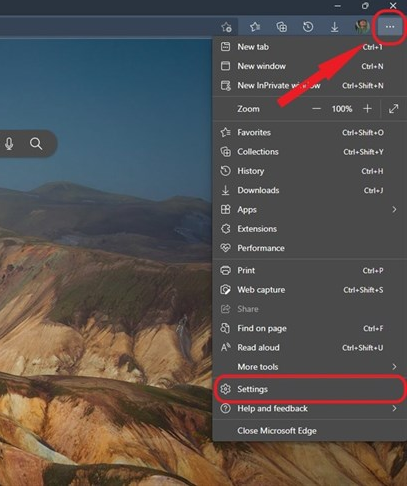Open the History toolbar icon

point(309,27)
